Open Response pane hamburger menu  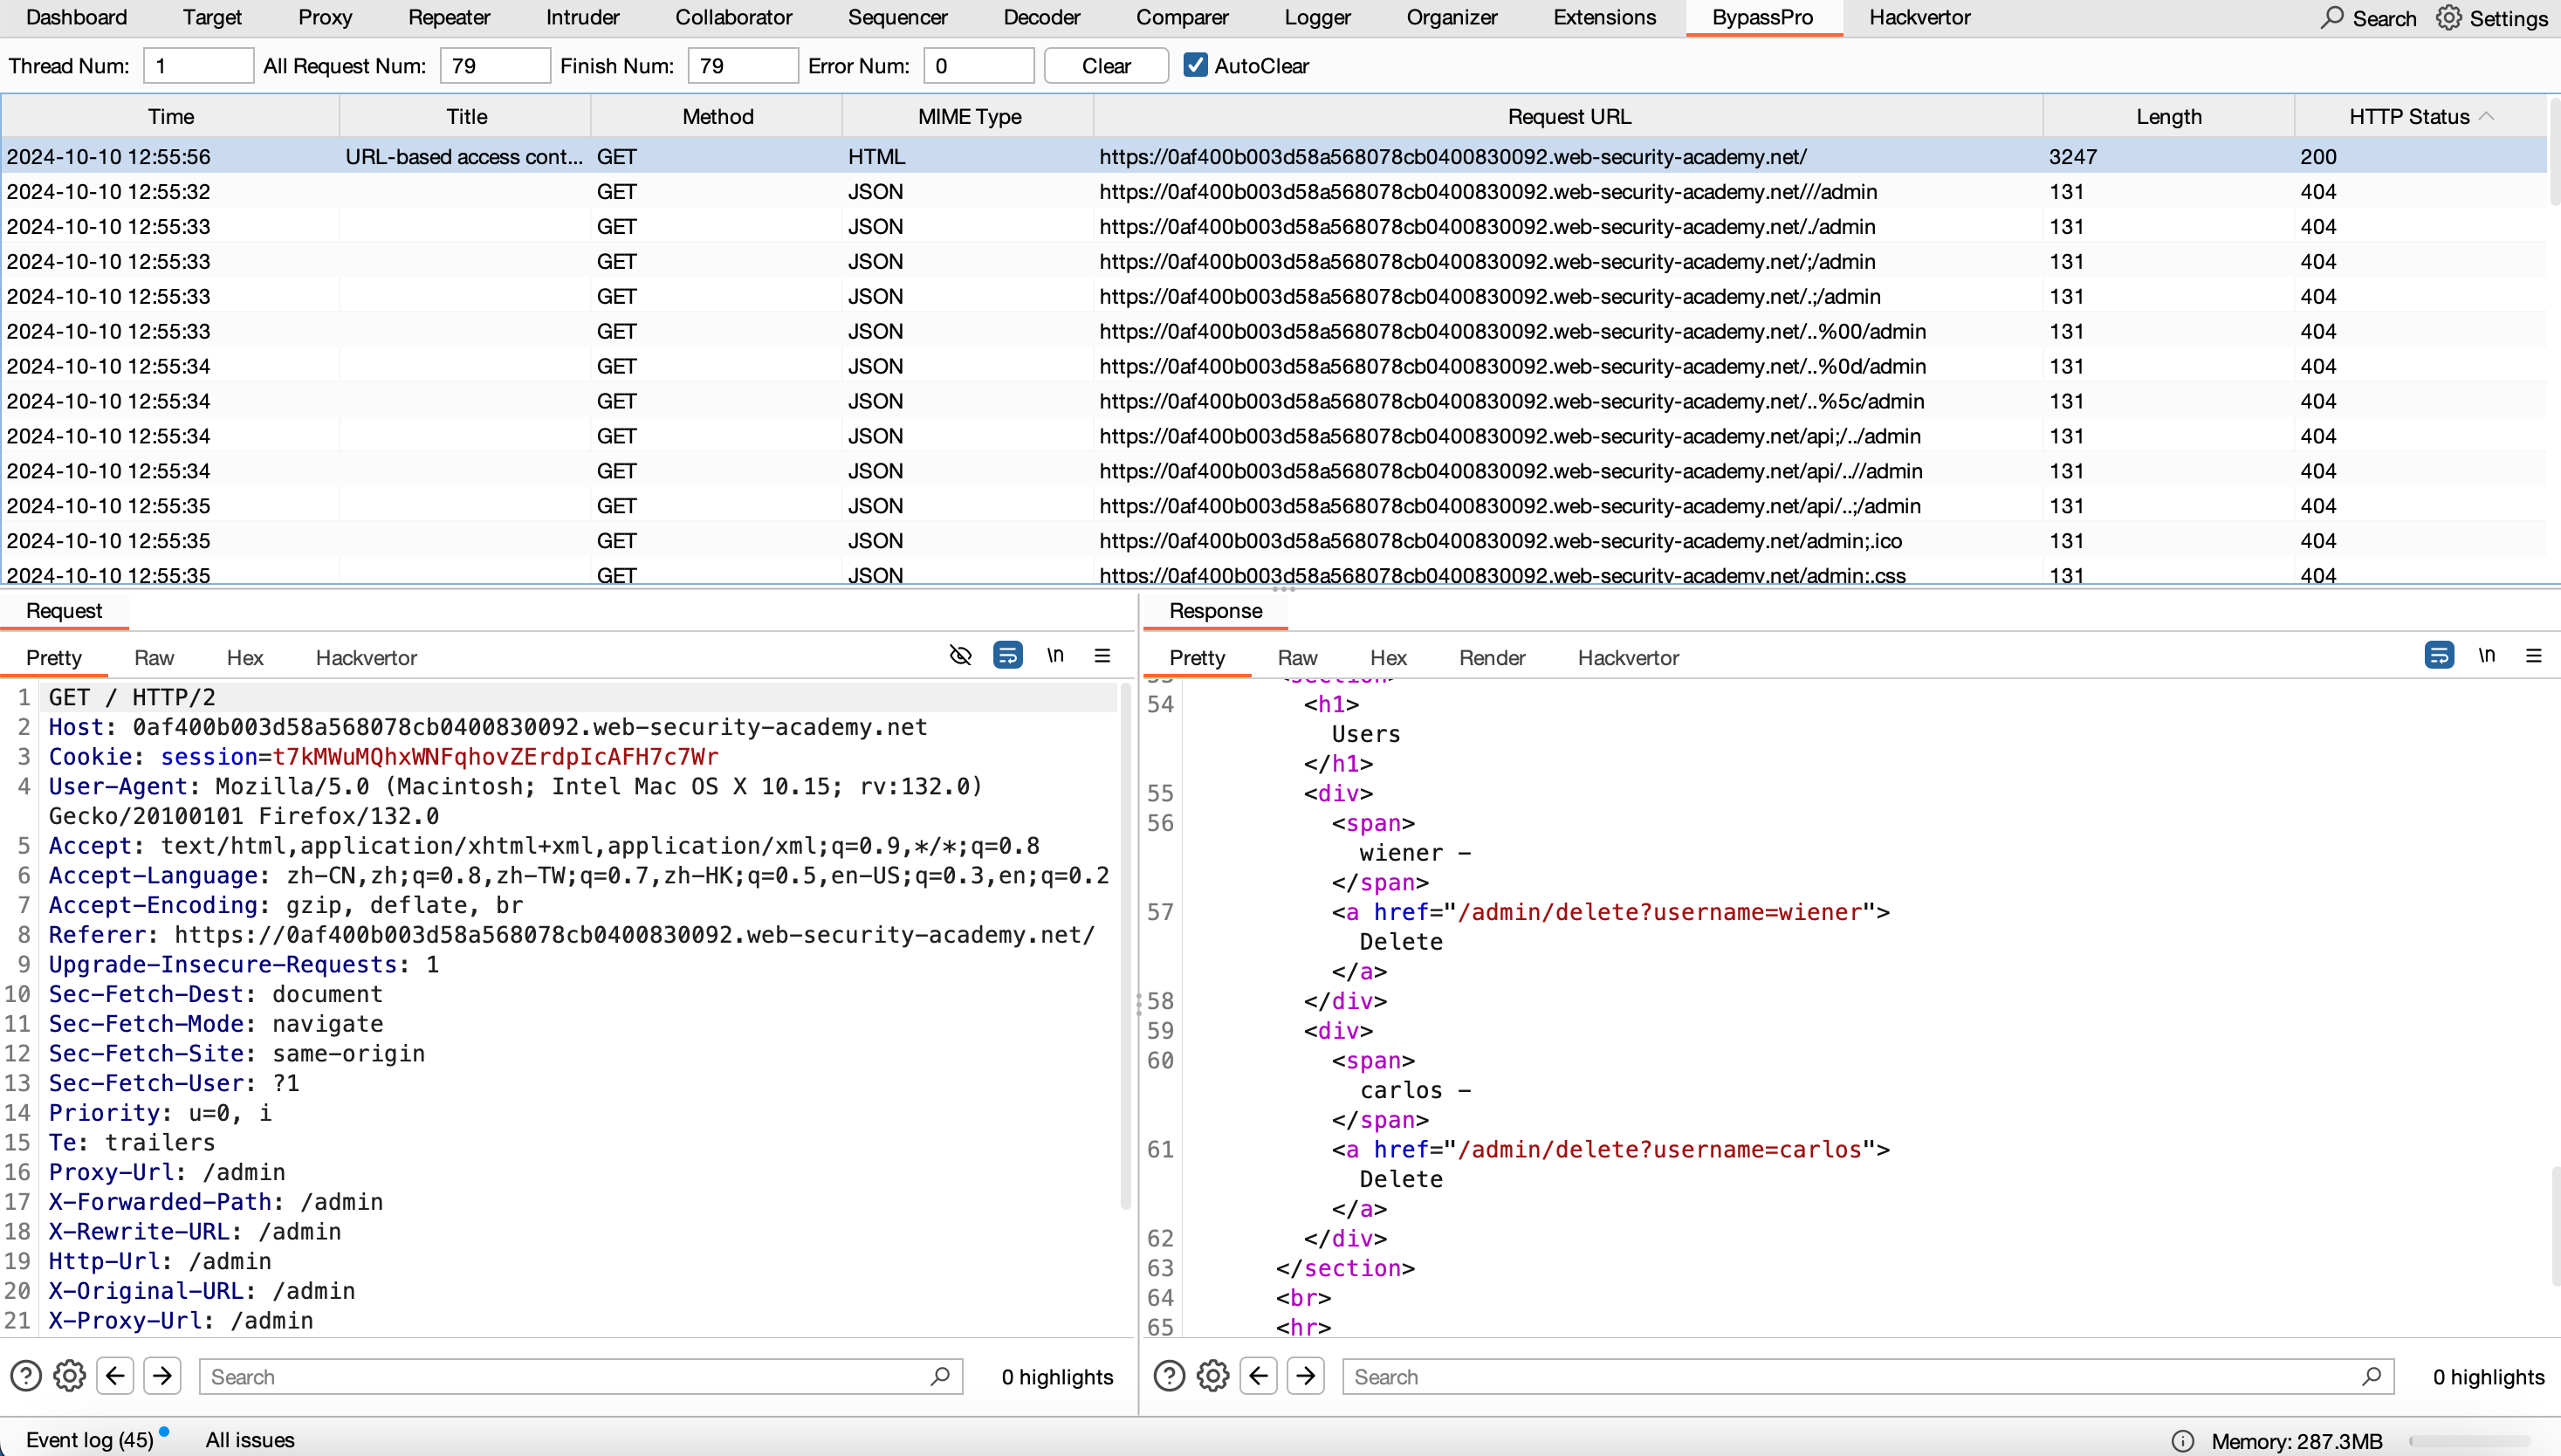(2534, 655)
